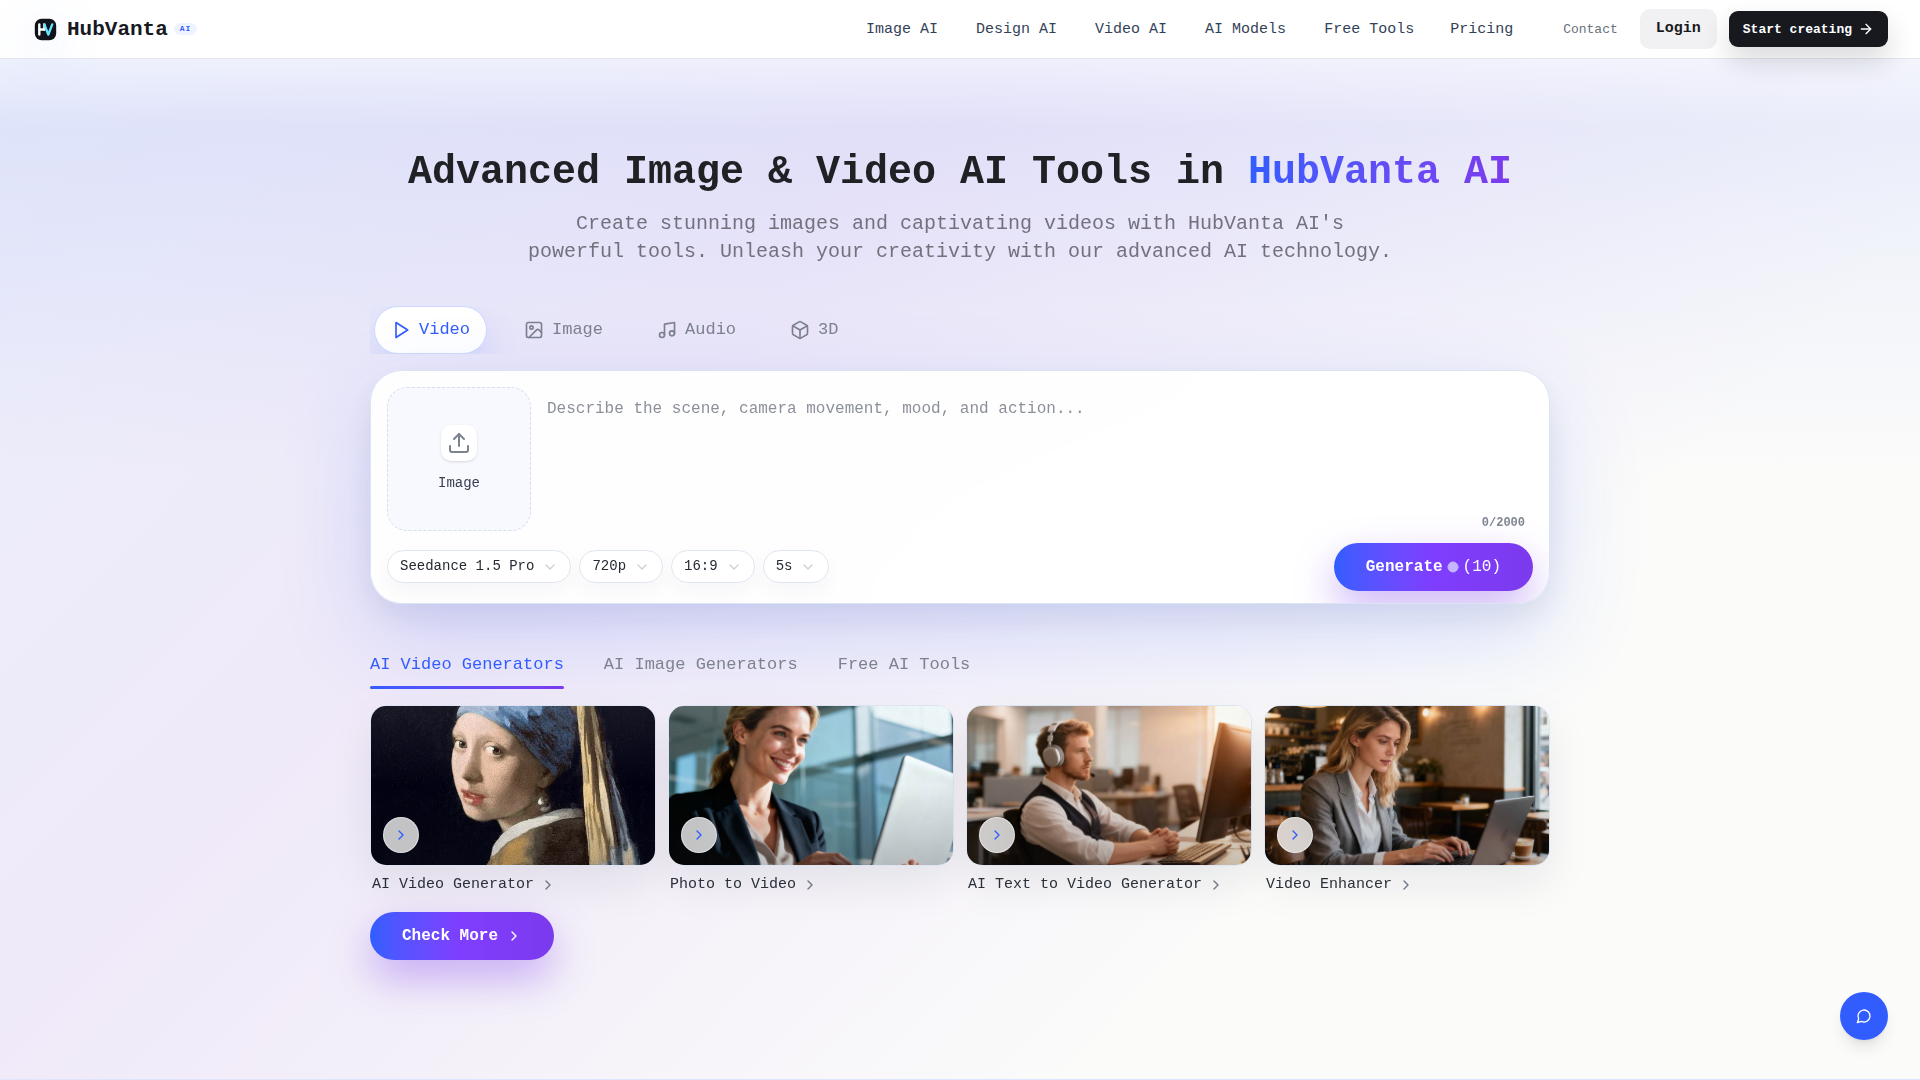Open the Video Enhancer link

1338,884
